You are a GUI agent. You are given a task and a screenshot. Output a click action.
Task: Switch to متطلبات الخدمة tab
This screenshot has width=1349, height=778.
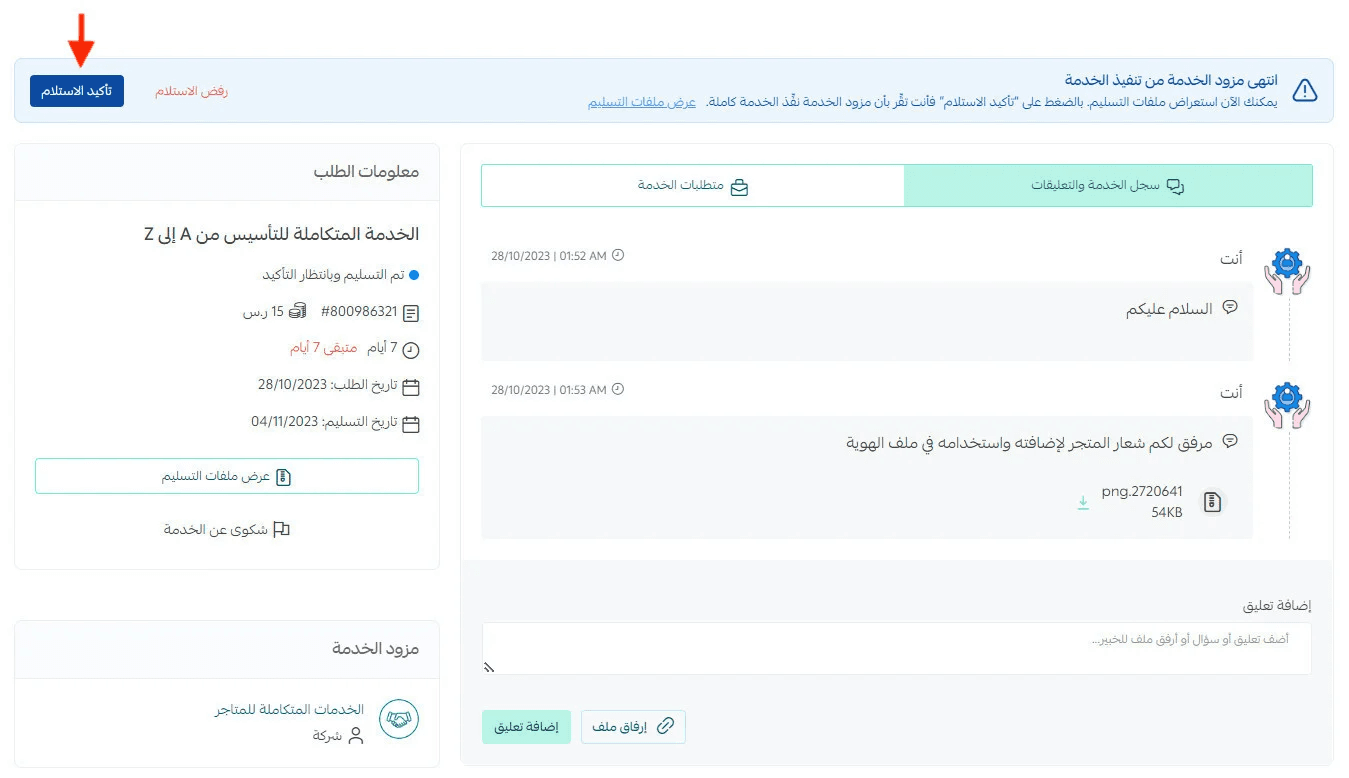(692, 186)
